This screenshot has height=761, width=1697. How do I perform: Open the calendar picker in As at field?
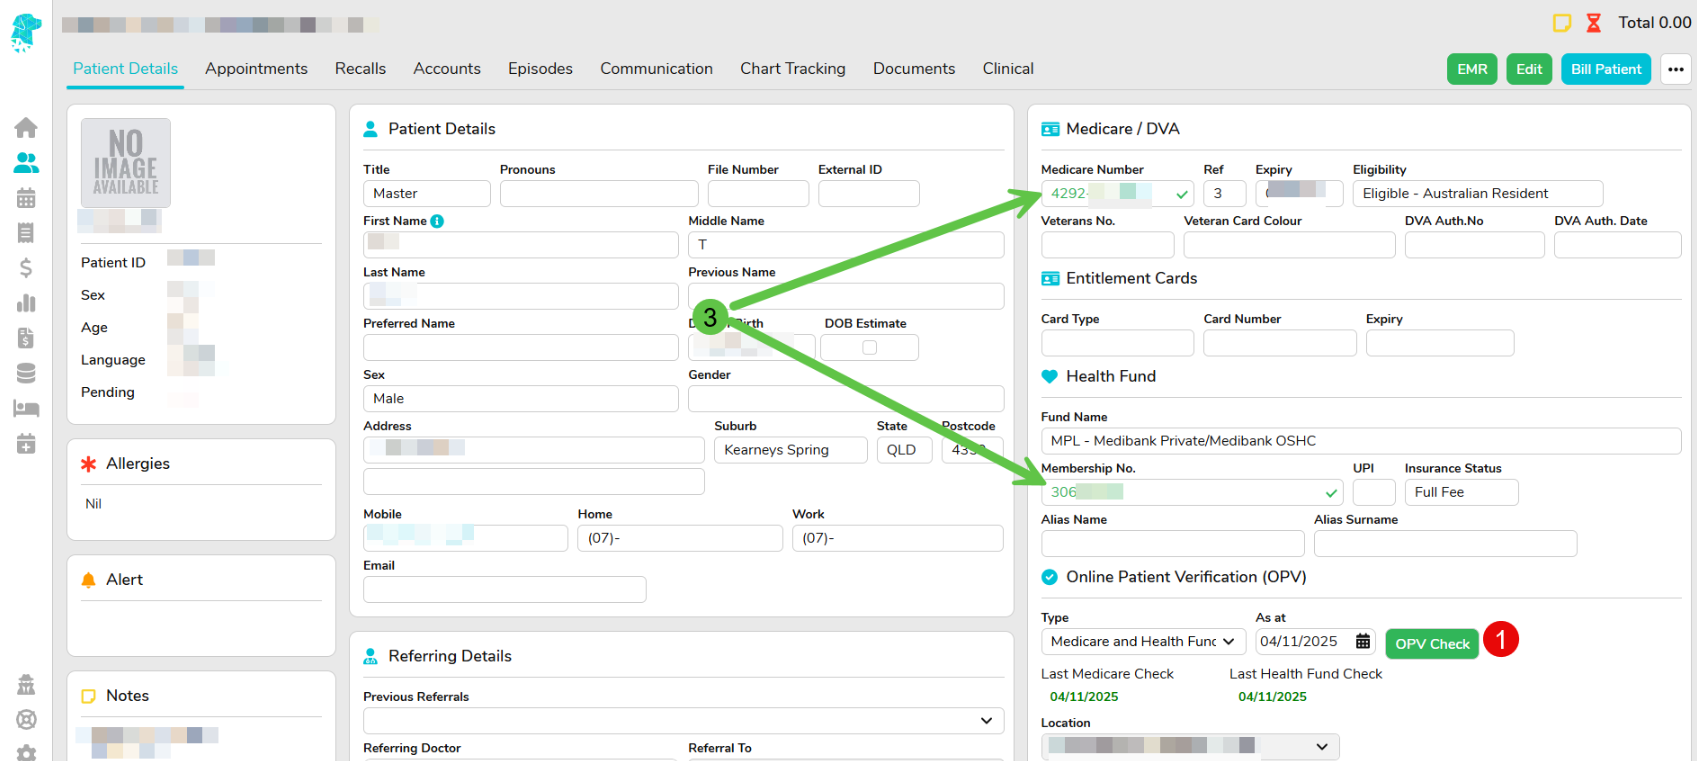coord(1363,642)
